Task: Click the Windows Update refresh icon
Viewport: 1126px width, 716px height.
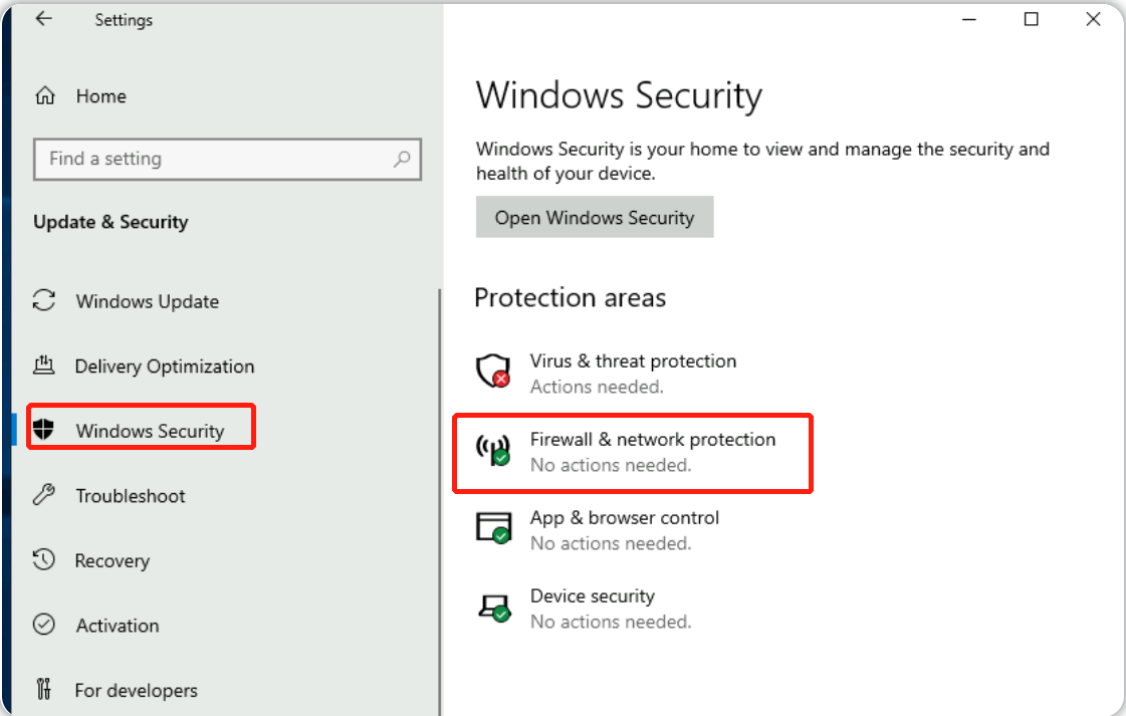Action: 44,301
